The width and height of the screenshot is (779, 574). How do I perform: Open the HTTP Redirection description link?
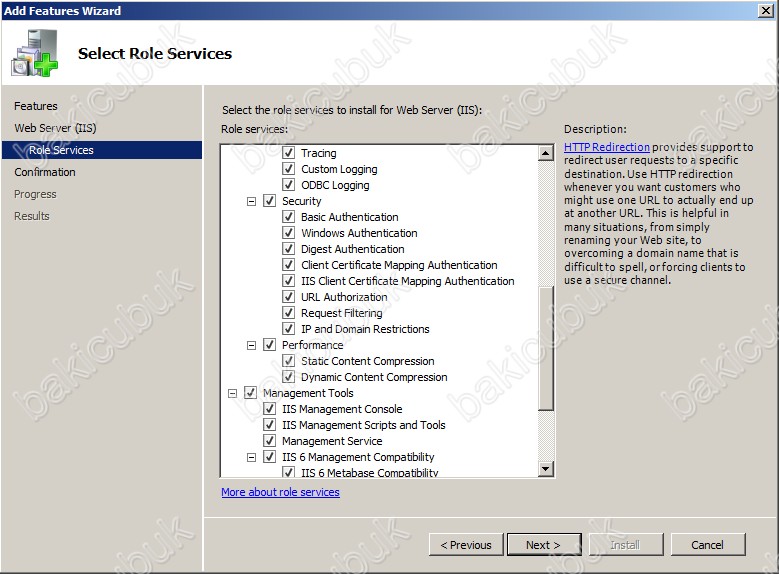click(607, 147)
